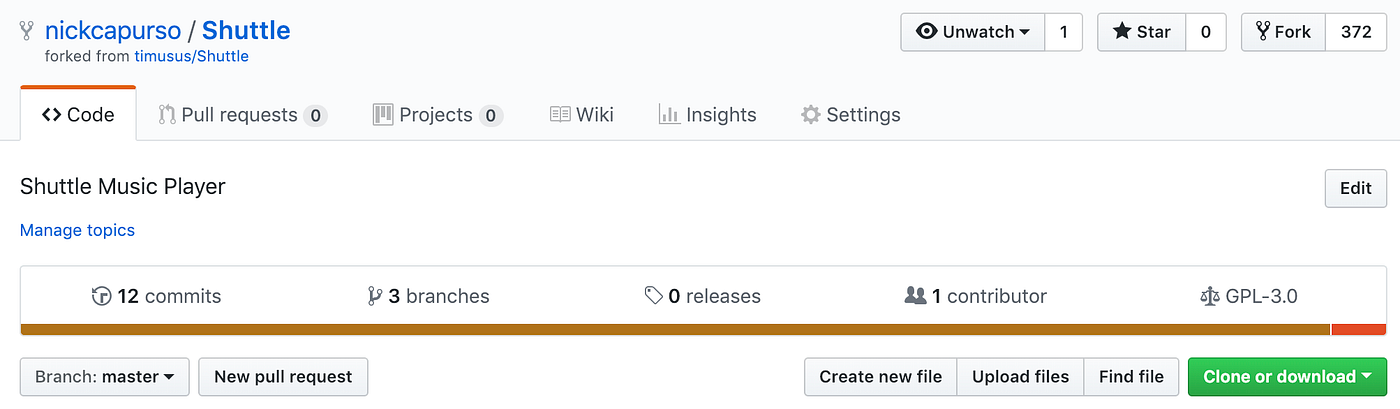1400x409 pixels.
Task: Click the fork count 372
Action: pyautogui.click(x=1356, y=32)
